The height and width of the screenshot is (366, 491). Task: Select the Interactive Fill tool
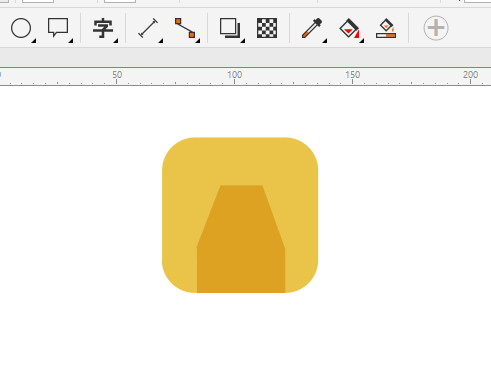(349, 28)
